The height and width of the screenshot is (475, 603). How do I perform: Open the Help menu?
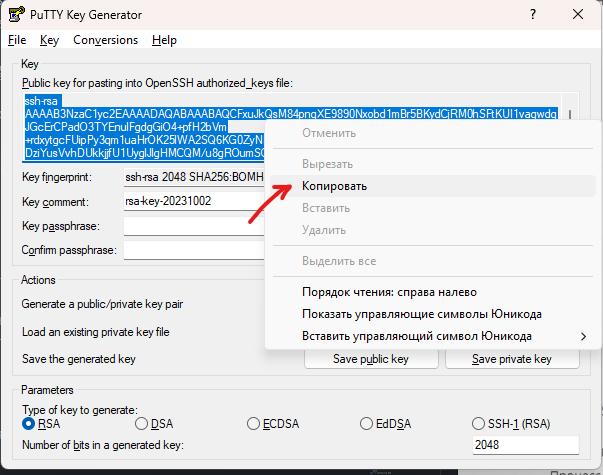coord(164,40)
